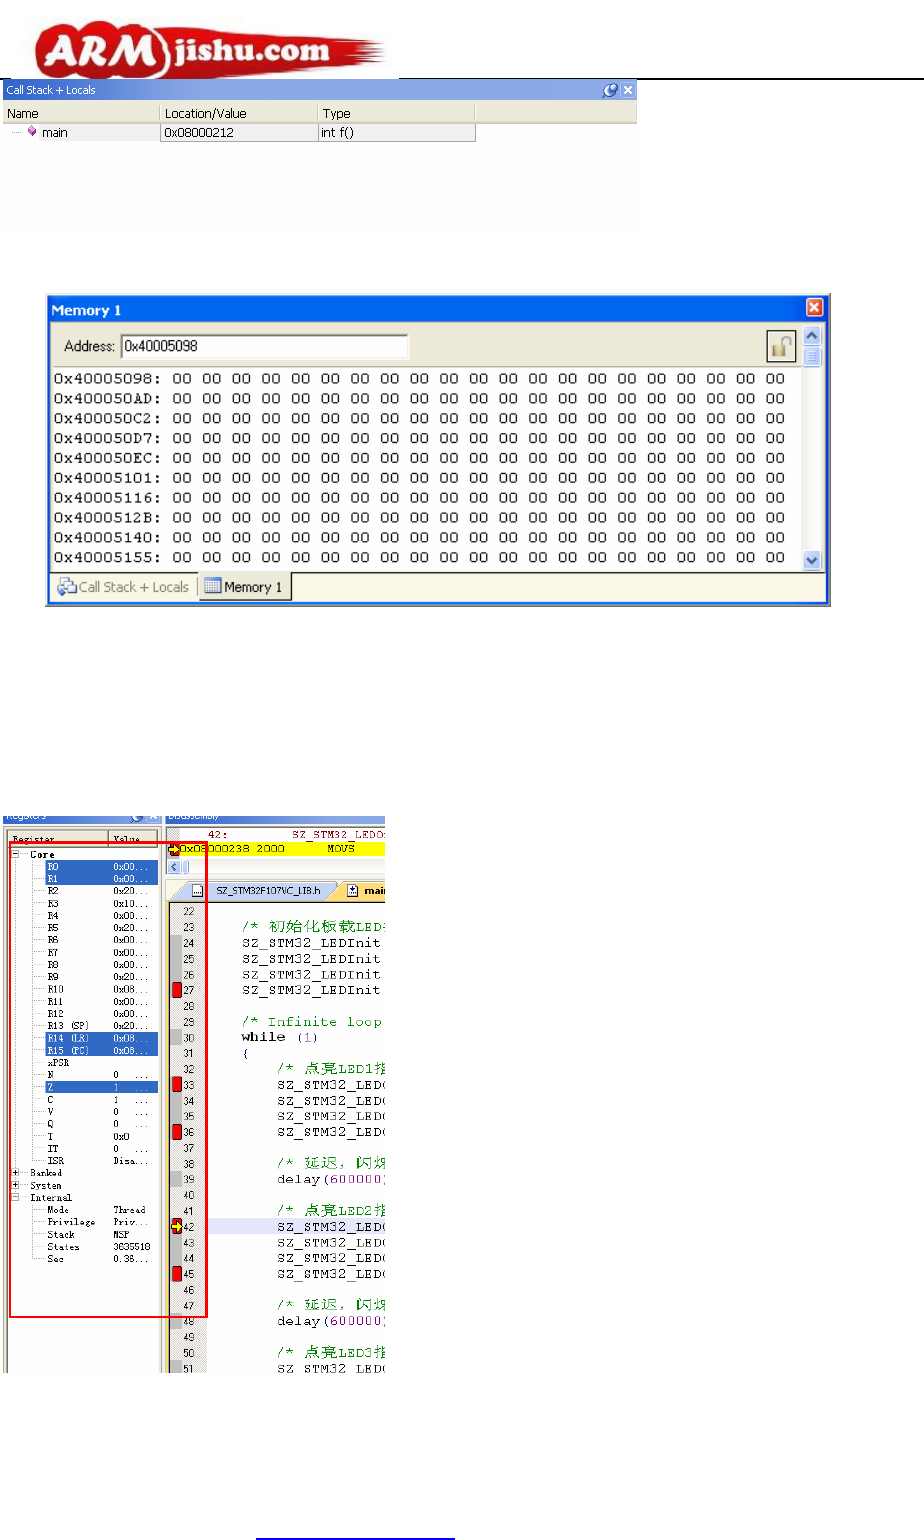This screenshot has height=1540, width=924.
Task: Select memory row 0x4000512B
Action: (x=420, y=518)
